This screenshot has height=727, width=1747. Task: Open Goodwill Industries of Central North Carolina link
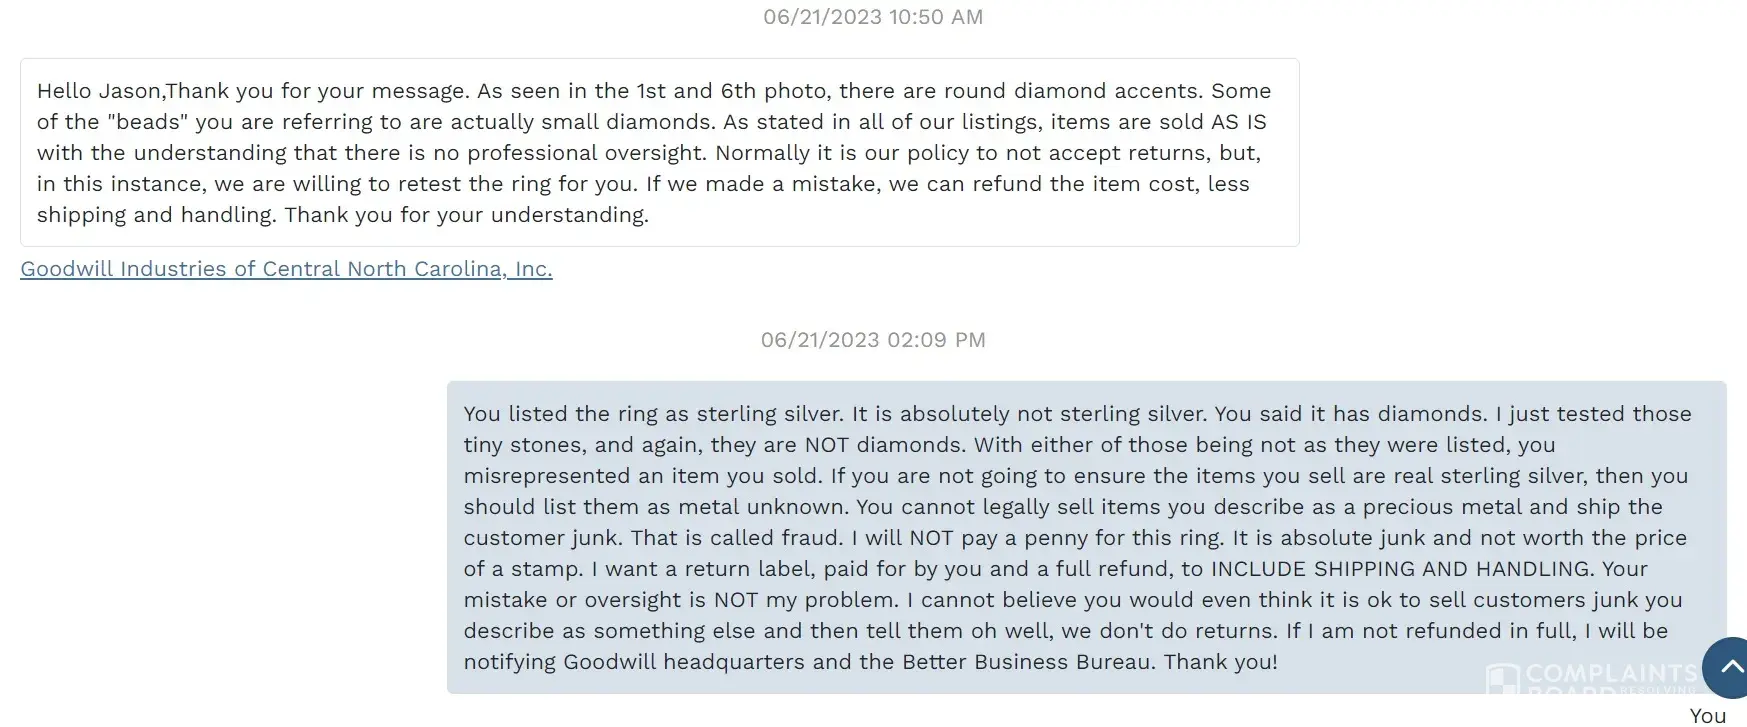pyautogui.click(x=286, y=269)
